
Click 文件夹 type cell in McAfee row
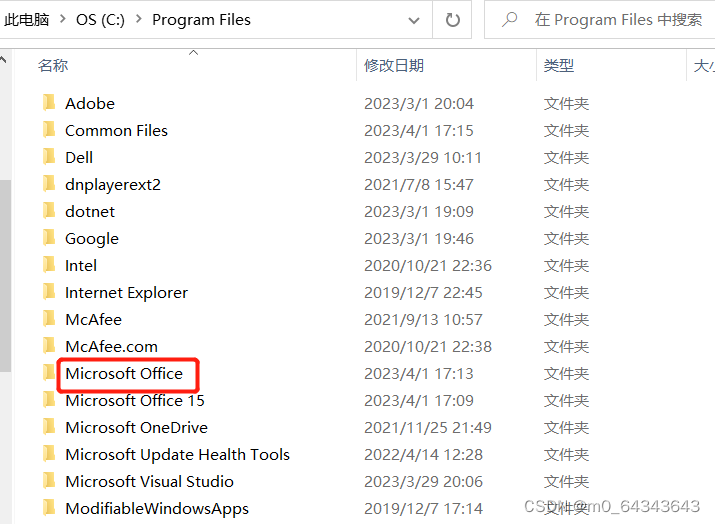click(566, 319)
